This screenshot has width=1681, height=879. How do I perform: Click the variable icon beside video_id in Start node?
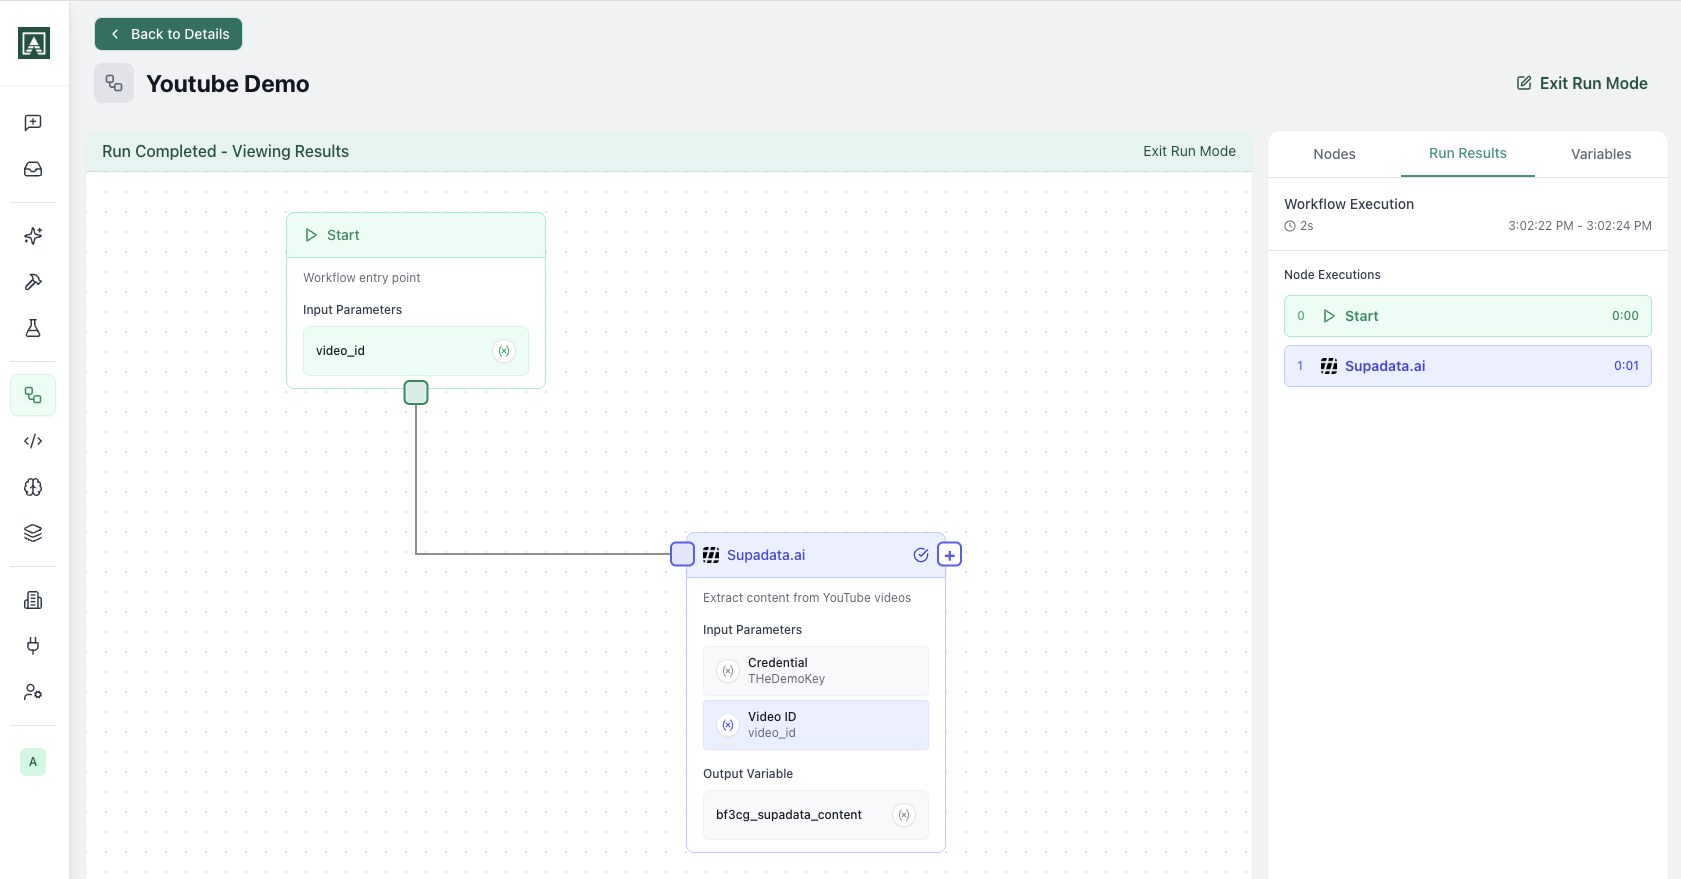[x=504, y=351]
